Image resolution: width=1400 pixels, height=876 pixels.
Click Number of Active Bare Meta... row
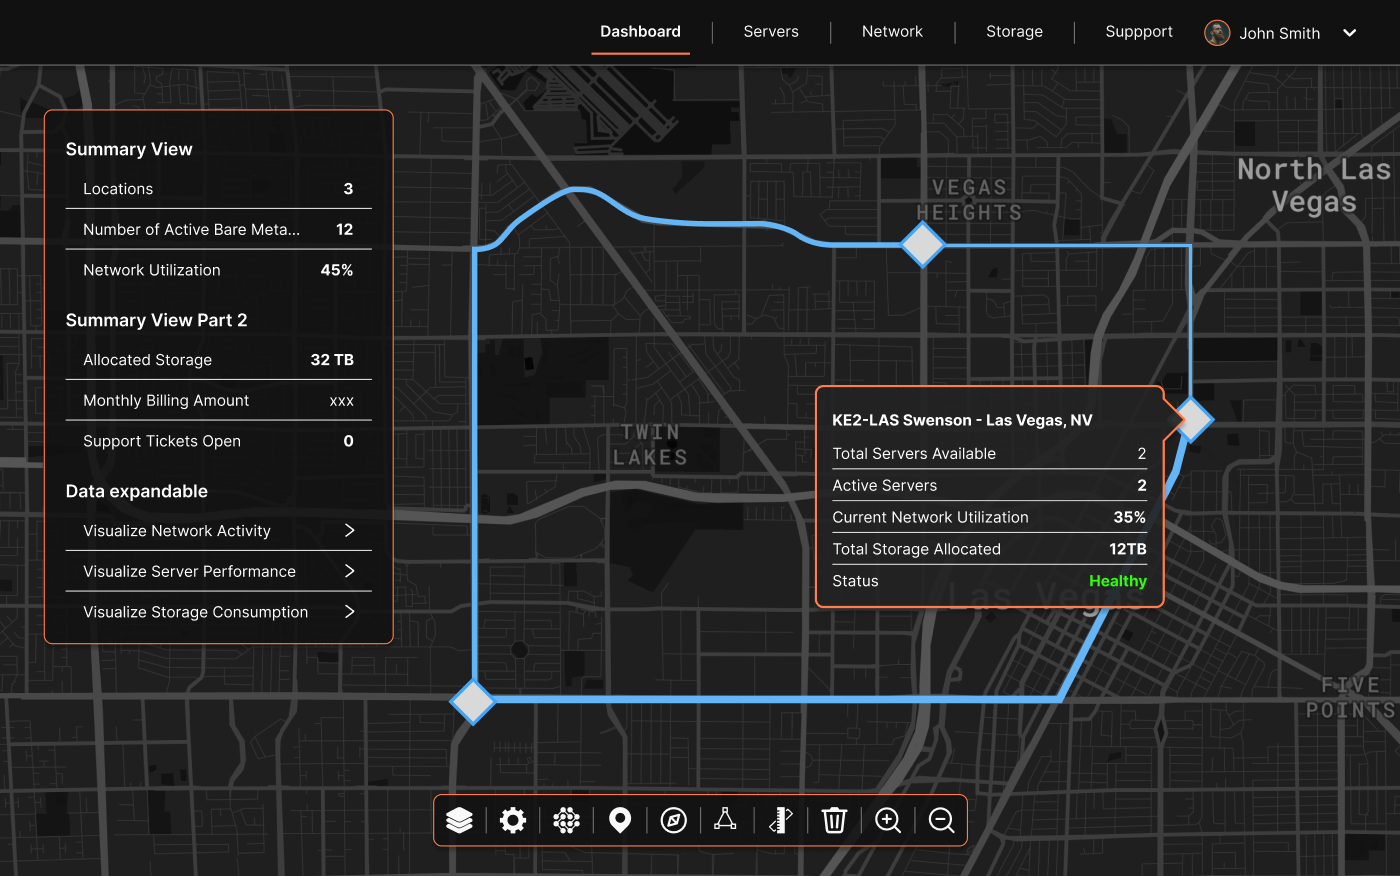tap(218, 229)
